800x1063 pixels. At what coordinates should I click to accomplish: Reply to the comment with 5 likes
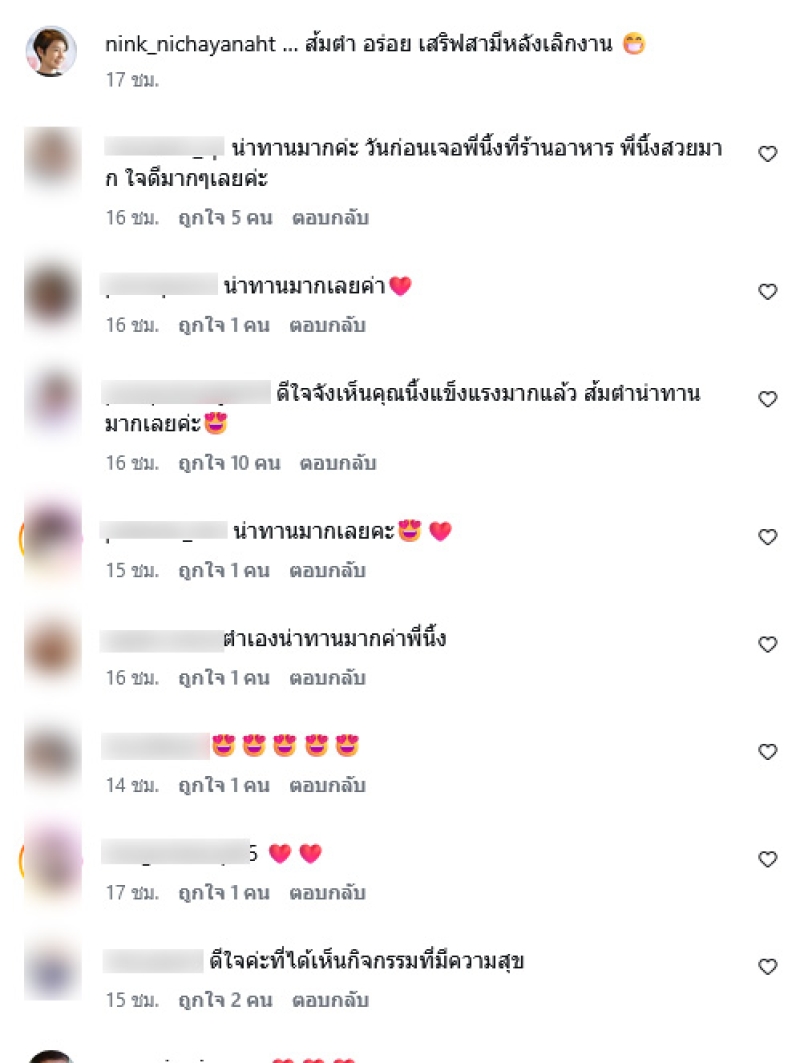pos(330,218)
